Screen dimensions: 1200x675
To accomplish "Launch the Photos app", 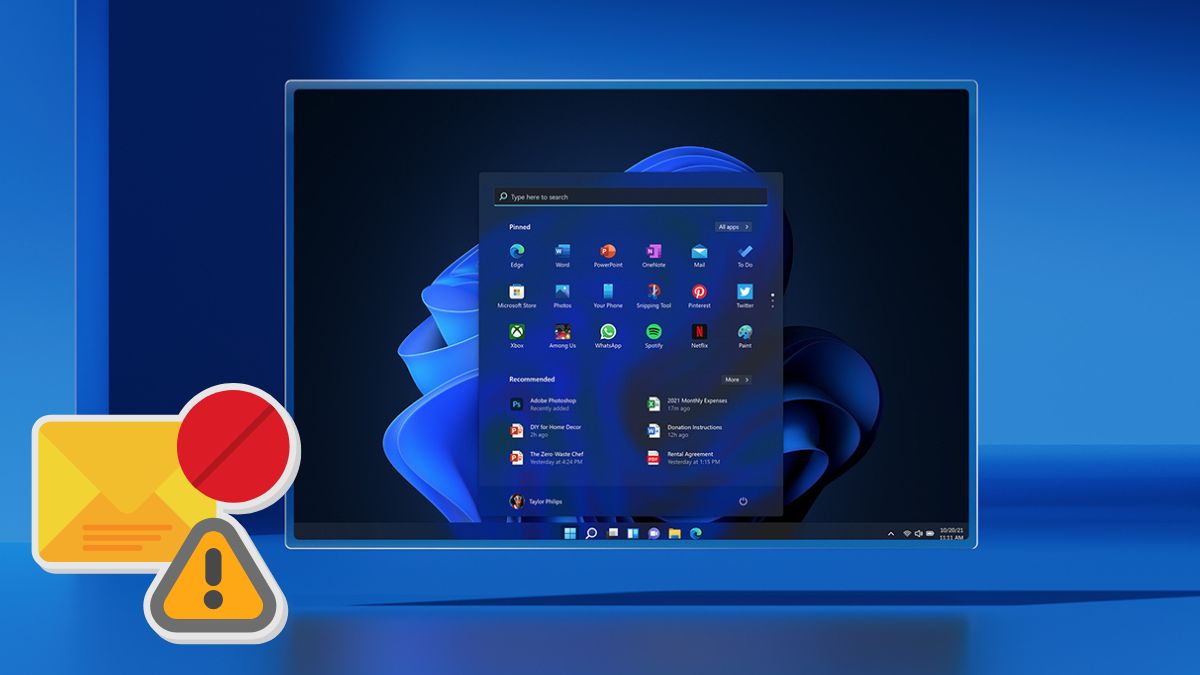I will pos(562,296).
